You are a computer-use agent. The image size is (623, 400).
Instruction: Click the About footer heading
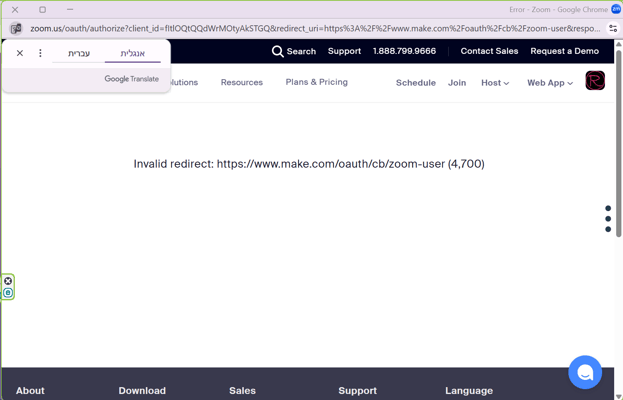tap(30, 390)
